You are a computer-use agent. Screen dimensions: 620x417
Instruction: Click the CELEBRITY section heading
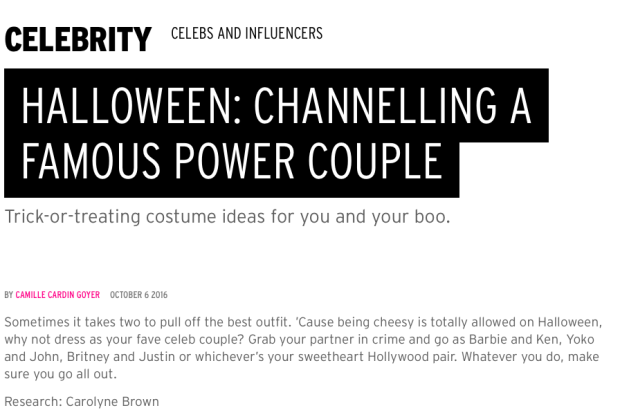(78, 39)
